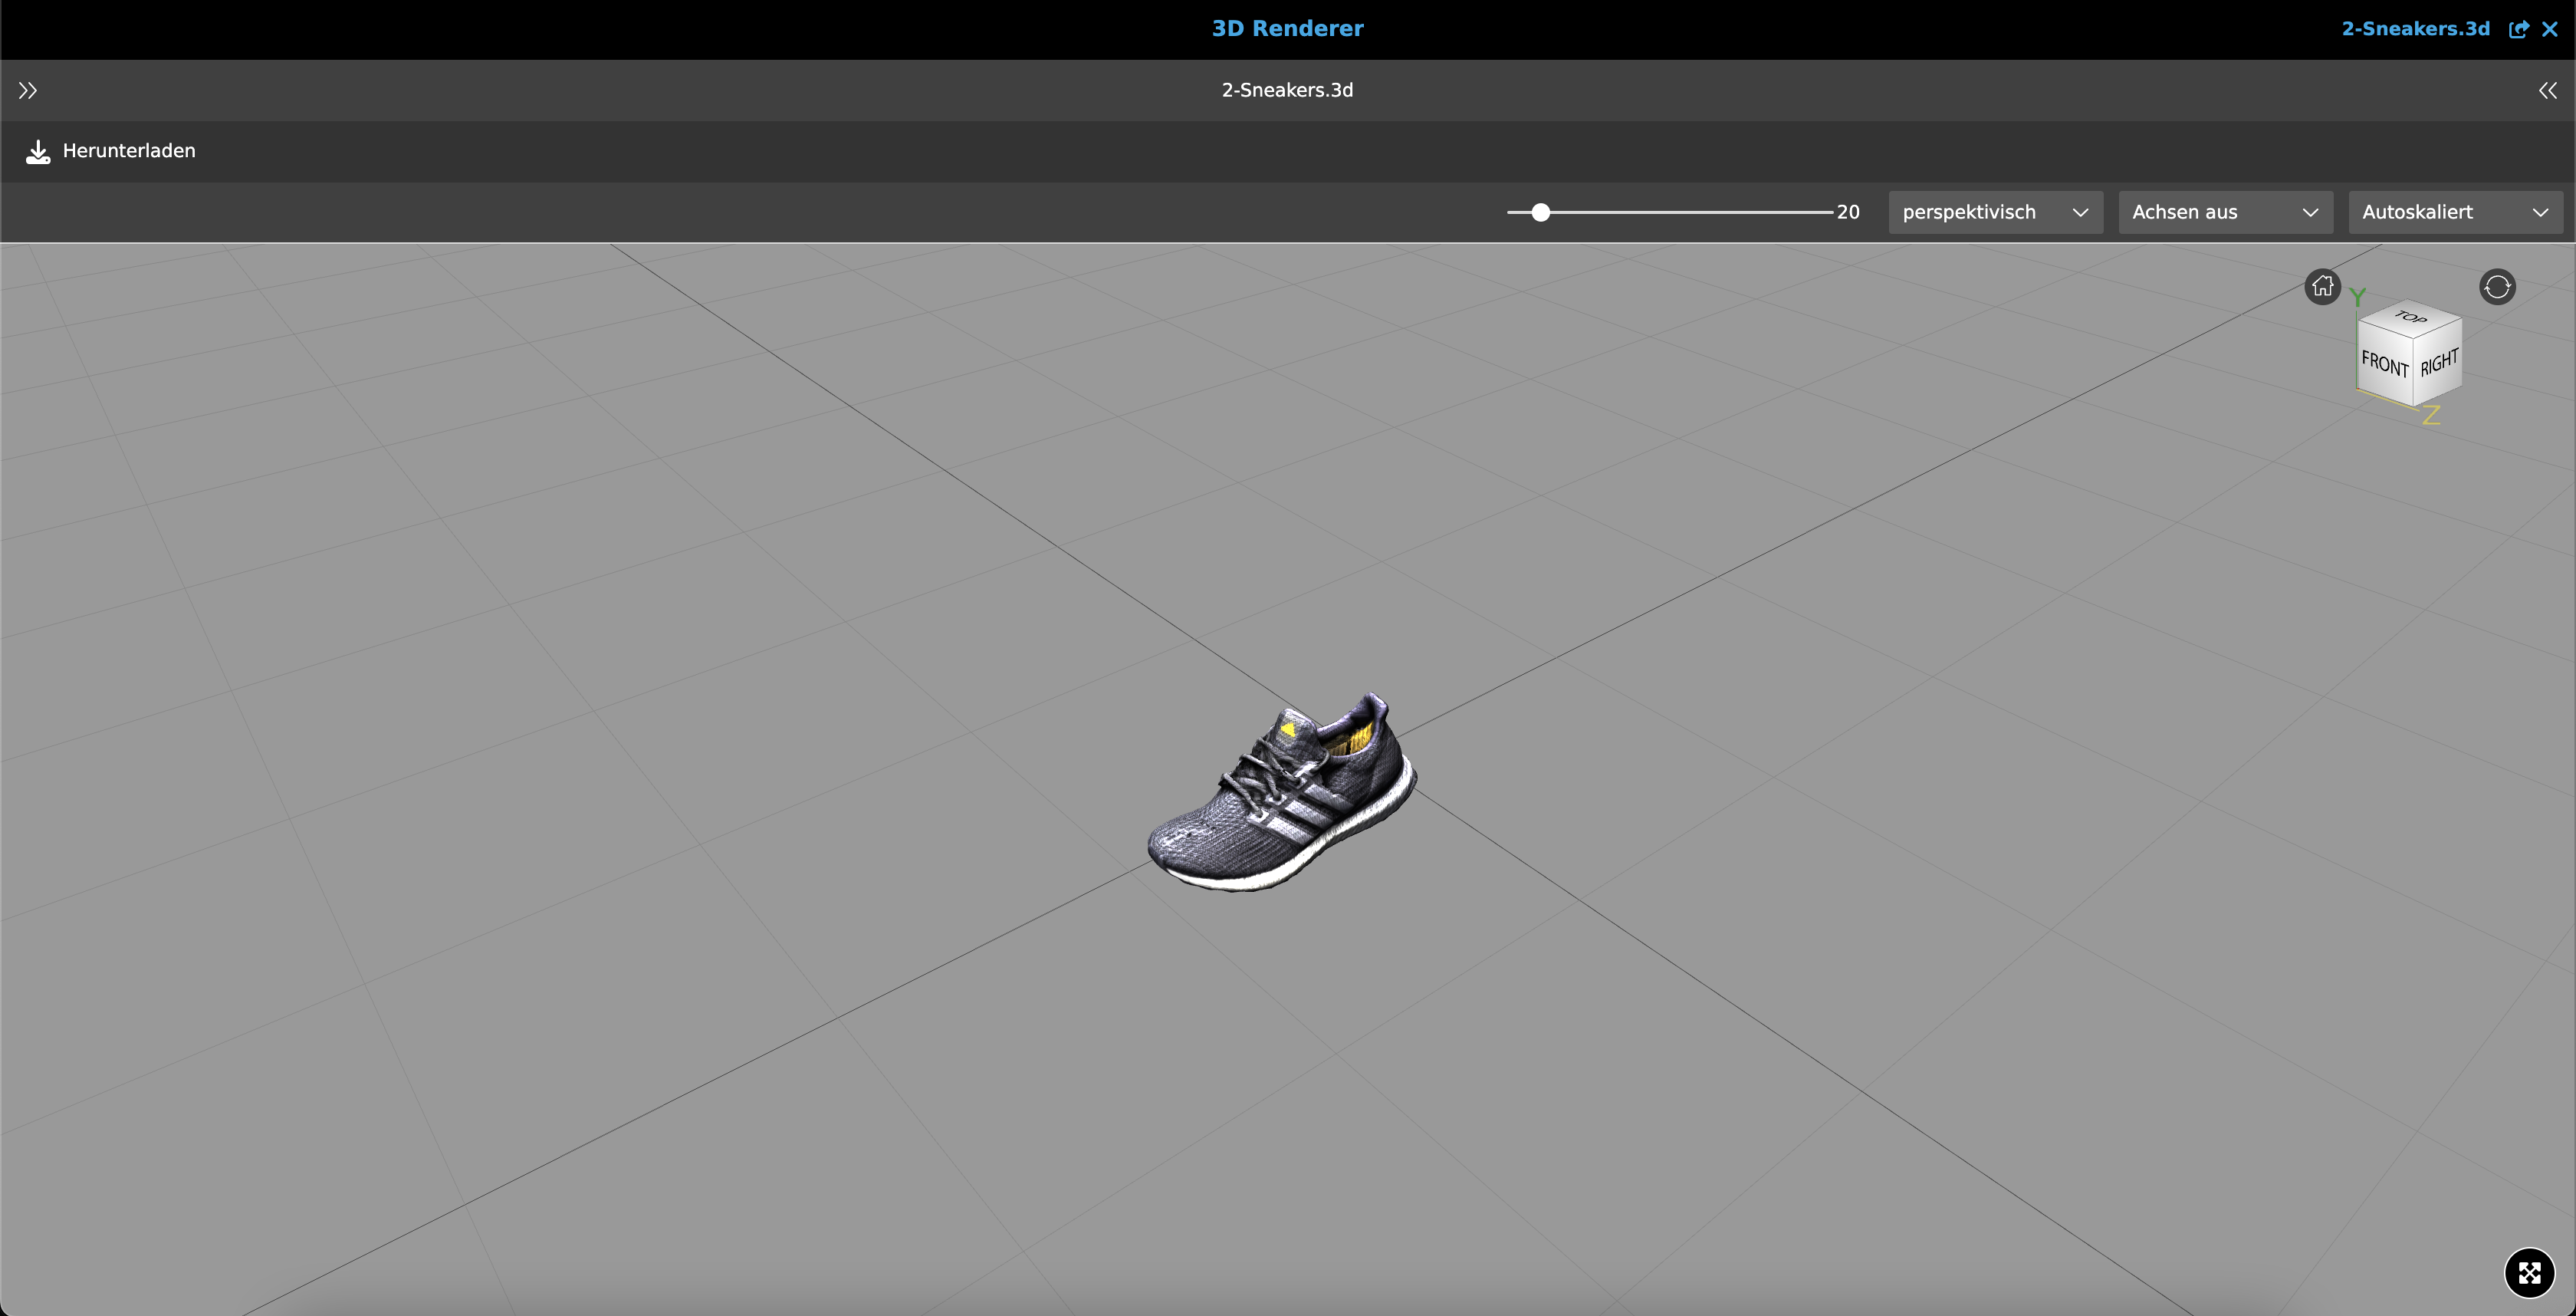Click the Herunterladen button
The image size is (2576, 1316).
[x=129, y=151]
